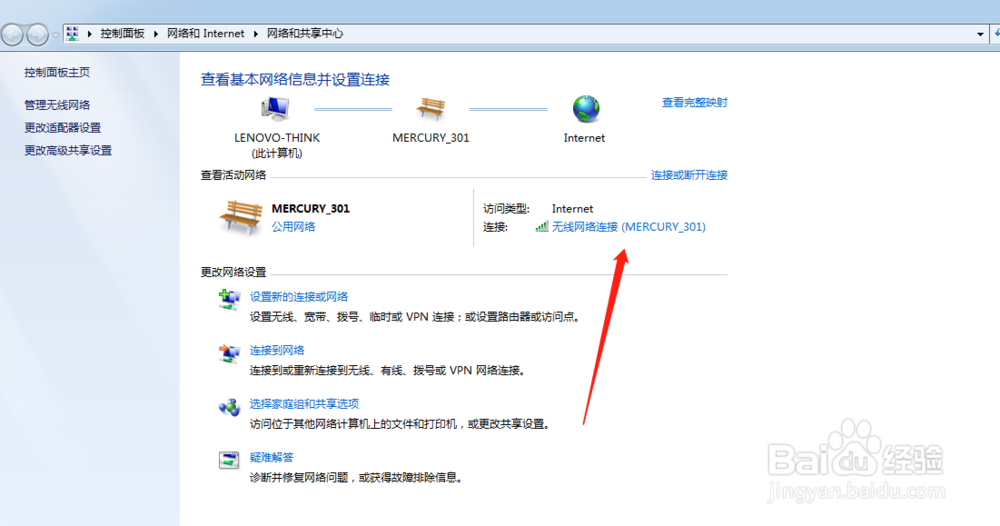1000x526 pixels.
Task: Click the 连接或断开连接 link
Action: tap(689, 175)
